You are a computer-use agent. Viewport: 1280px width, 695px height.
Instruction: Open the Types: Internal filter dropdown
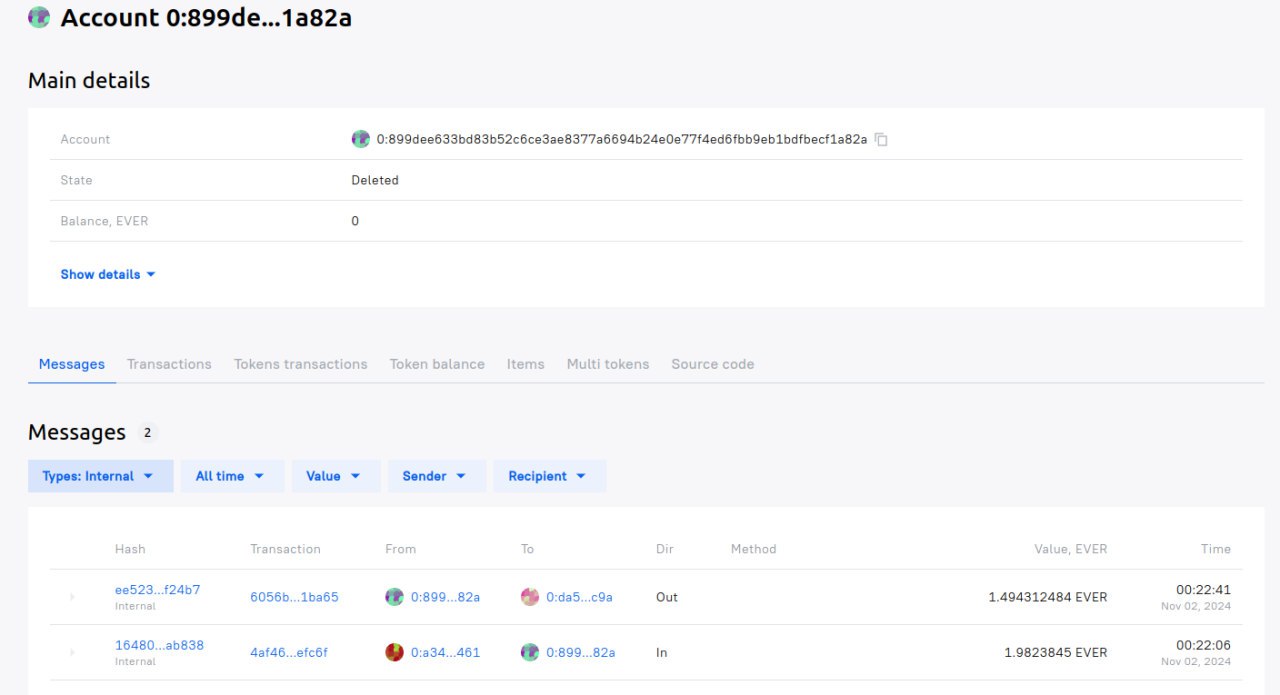pyautogui.click(x=100, y=476)
